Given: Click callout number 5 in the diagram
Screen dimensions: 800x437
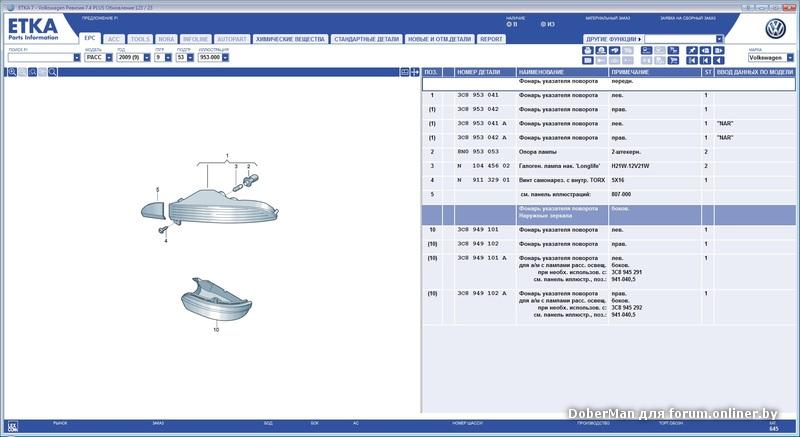Looking at the screenshot, I should click(158, 190).
